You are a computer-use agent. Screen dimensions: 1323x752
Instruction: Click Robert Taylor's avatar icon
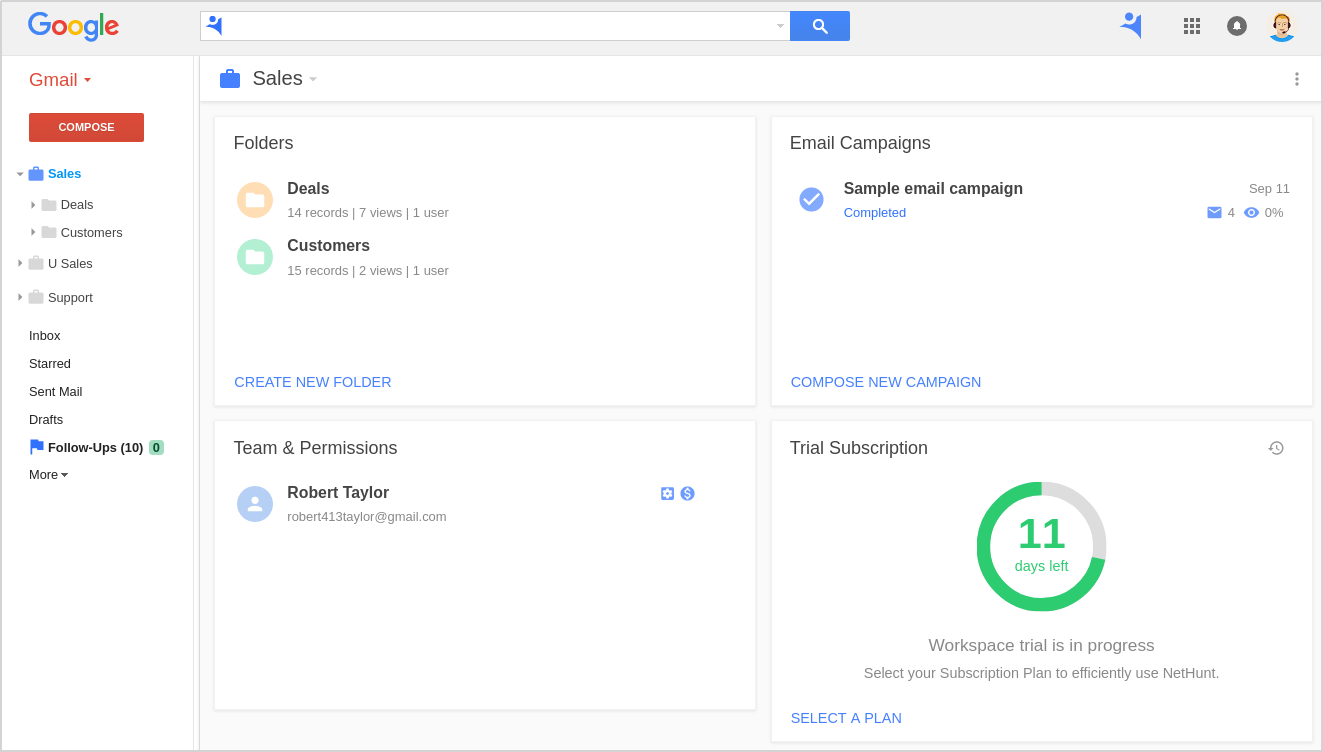(x=255, y=504)
